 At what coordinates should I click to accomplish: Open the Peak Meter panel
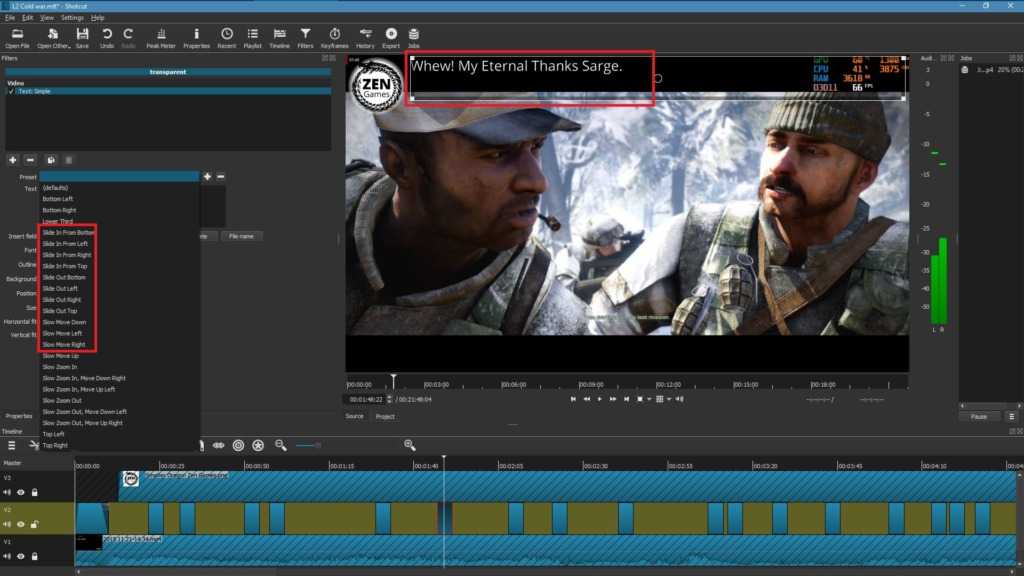(160, 37)
